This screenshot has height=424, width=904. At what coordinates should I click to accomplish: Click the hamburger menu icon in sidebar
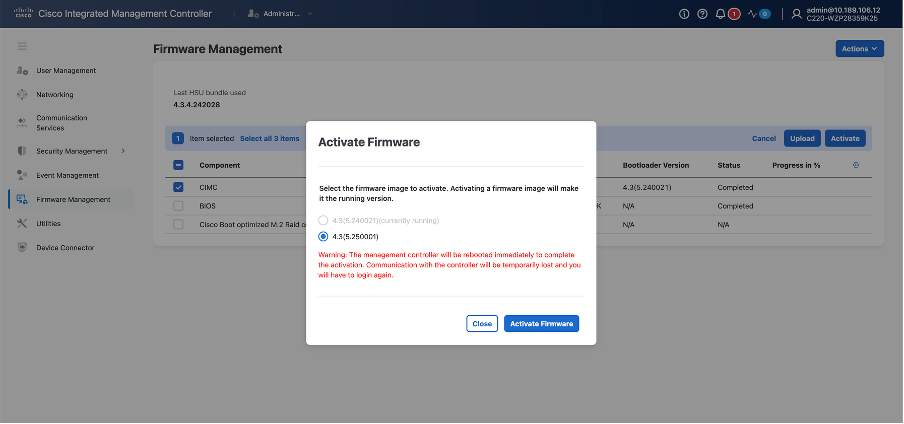tap(23, 47)
